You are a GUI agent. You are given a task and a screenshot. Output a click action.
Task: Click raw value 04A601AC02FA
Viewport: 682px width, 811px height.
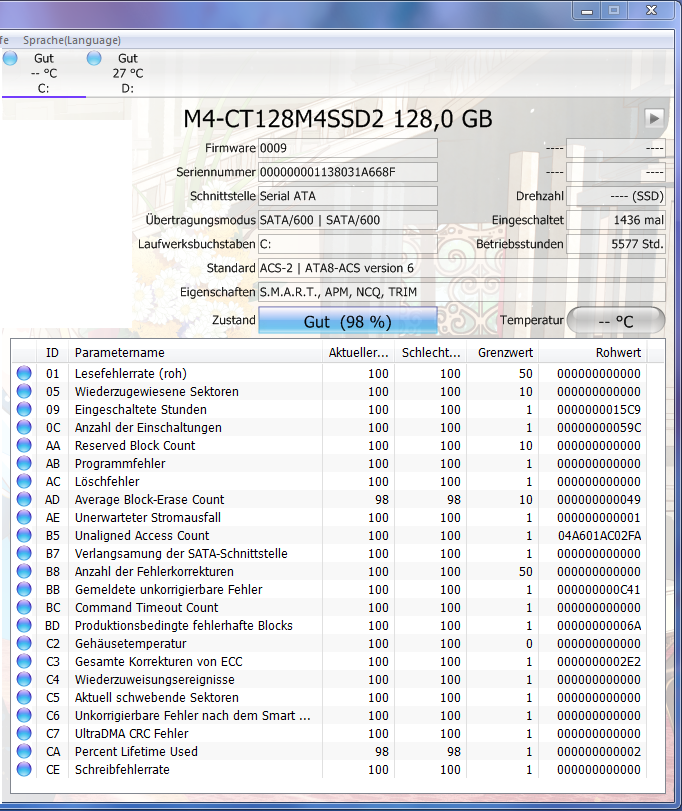599,535
